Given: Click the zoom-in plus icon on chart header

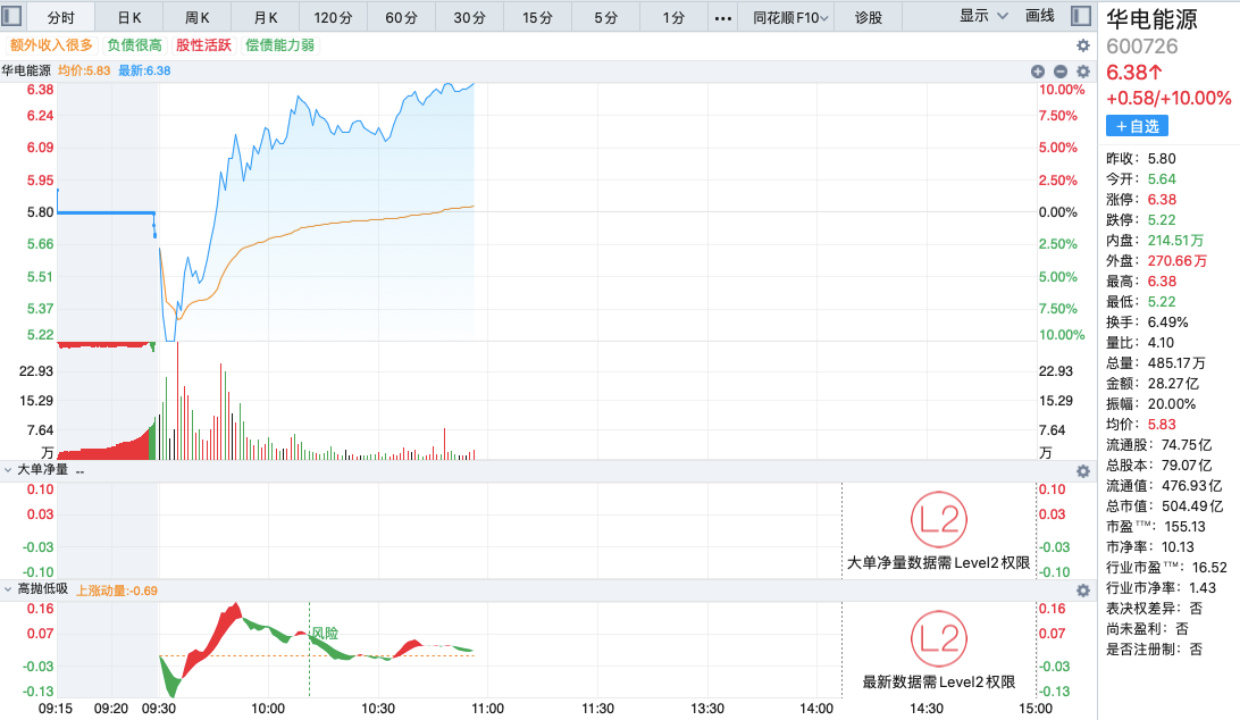Looking at the screenshot, I should pyautogui.click(x=1037, y=71).
